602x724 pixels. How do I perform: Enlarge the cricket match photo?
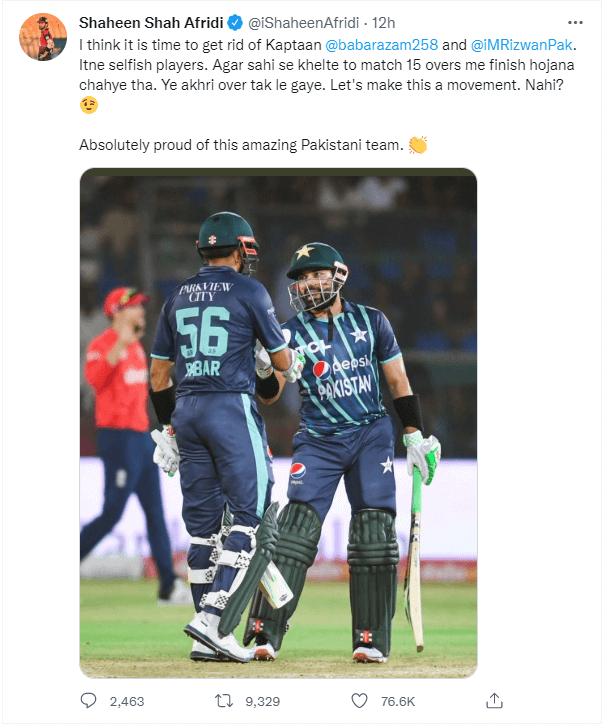tap(278, 423)
